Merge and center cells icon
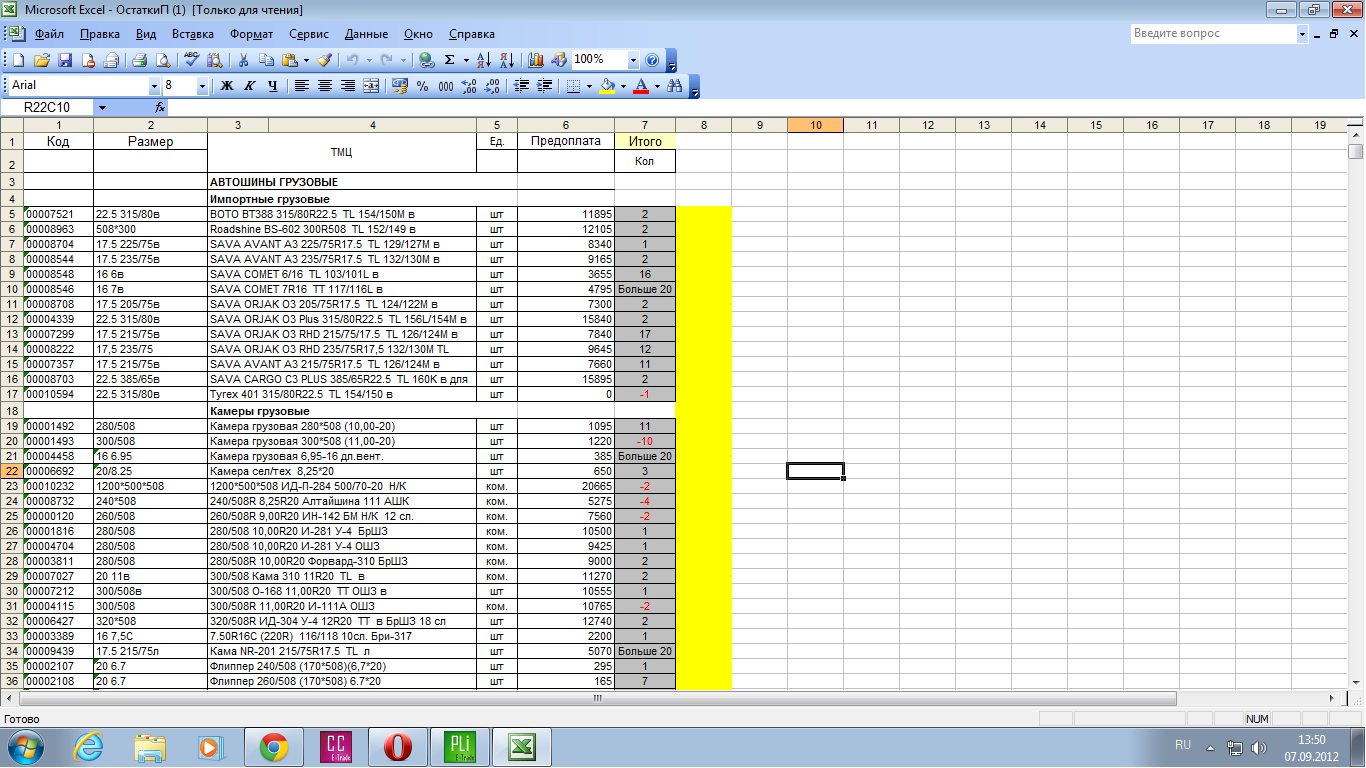 click(371, 86)
